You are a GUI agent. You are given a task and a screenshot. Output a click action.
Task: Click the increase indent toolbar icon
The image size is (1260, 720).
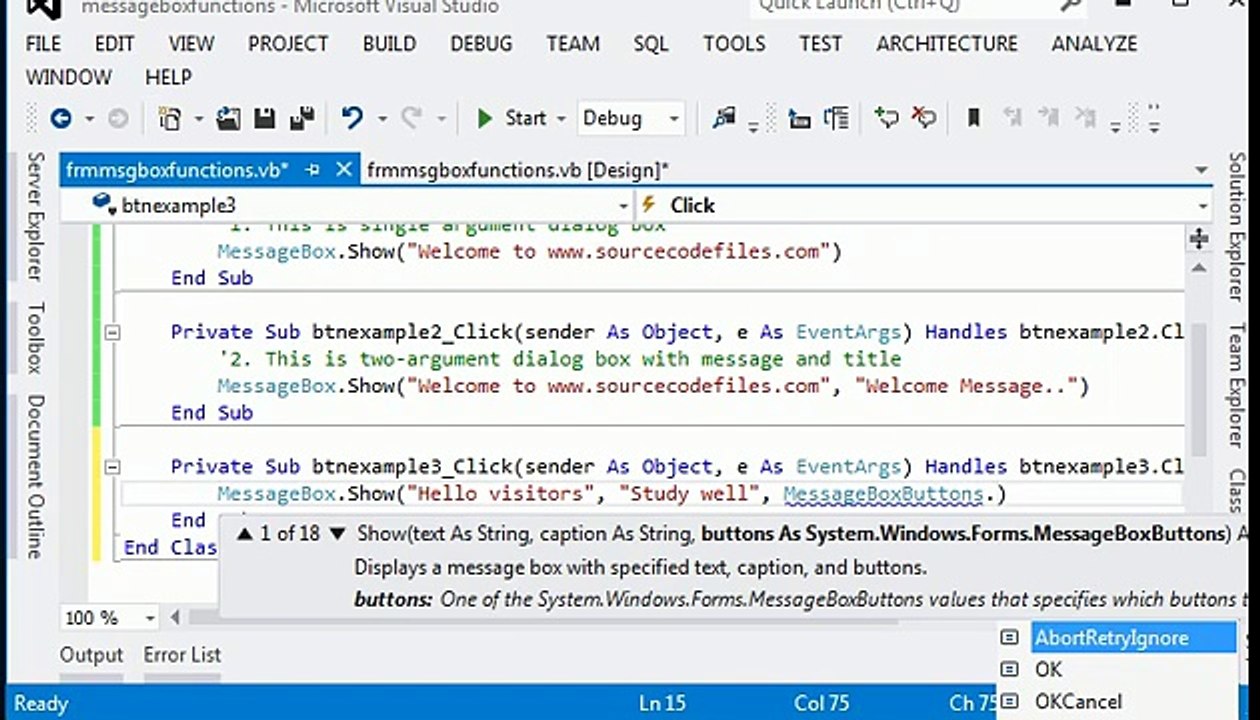coord(836,119)
